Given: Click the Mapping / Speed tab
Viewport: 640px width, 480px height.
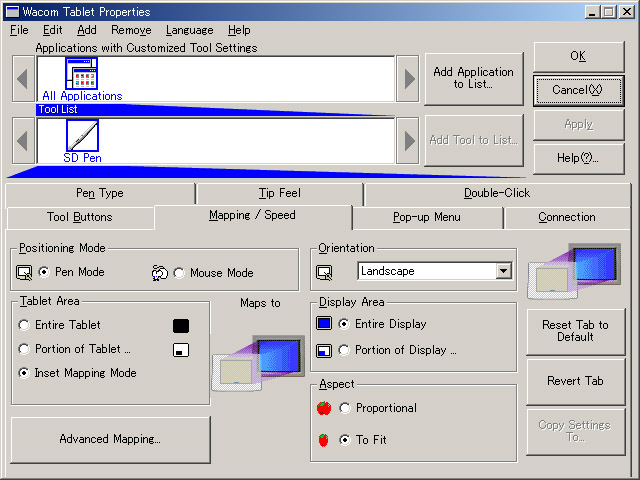Looking at the screenshot, I should 252,216.
